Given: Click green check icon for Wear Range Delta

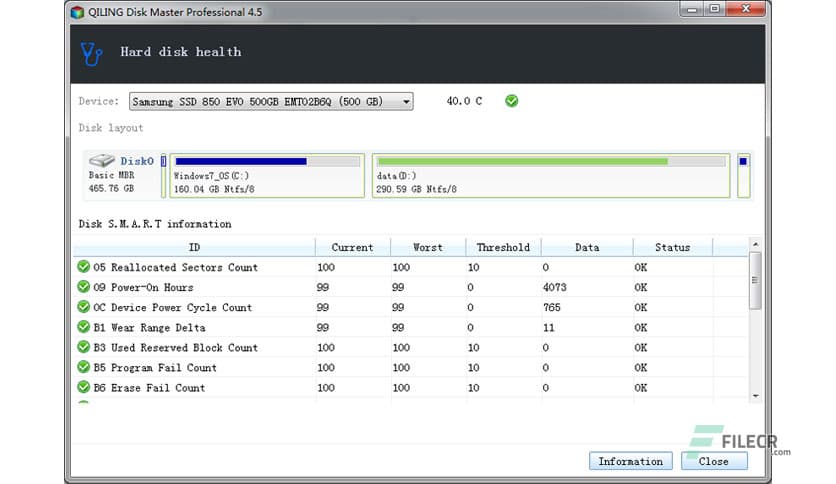Looking at the screenshot, I should (x=83, y=327).
